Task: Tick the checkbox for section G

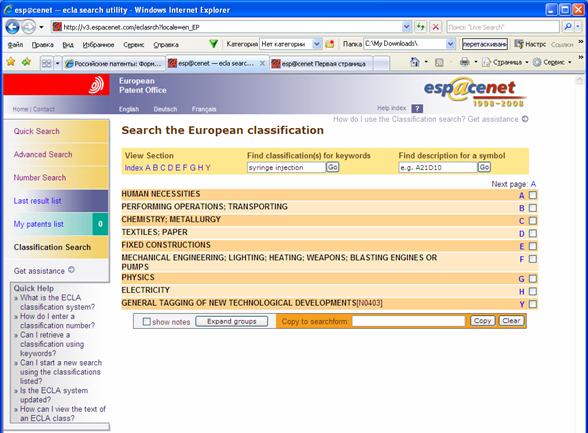Action: coord(532,279)
